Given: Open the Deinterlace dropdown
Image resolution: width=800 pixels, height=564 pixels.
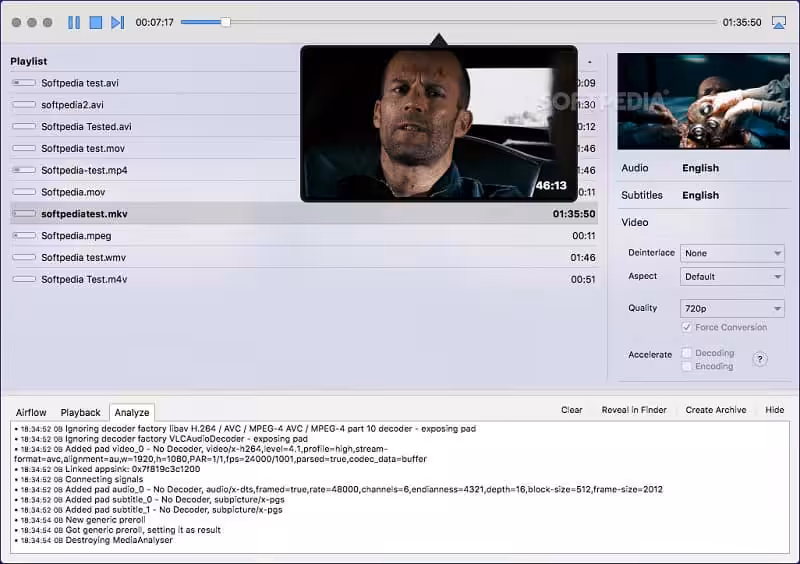Looking at the screenshot, I should (732, 253).
